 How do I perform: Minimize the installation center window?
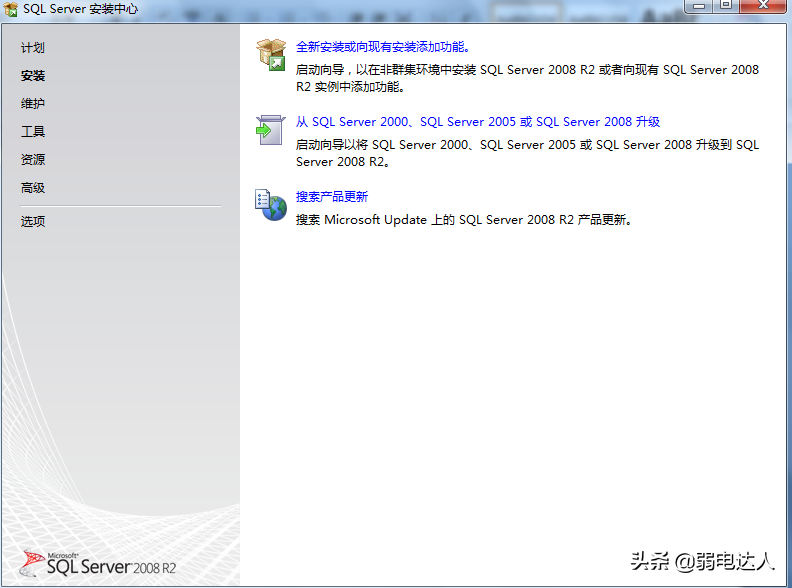(x=699, y=6)
